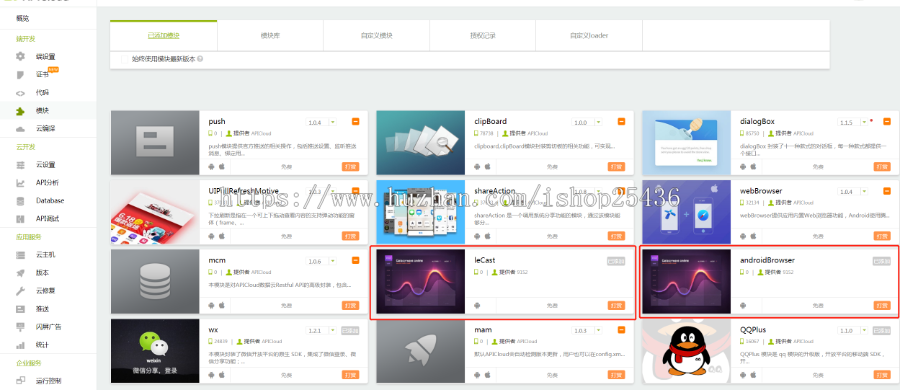Click orange 打赏 button on QQPlus card

click(882, 375)
